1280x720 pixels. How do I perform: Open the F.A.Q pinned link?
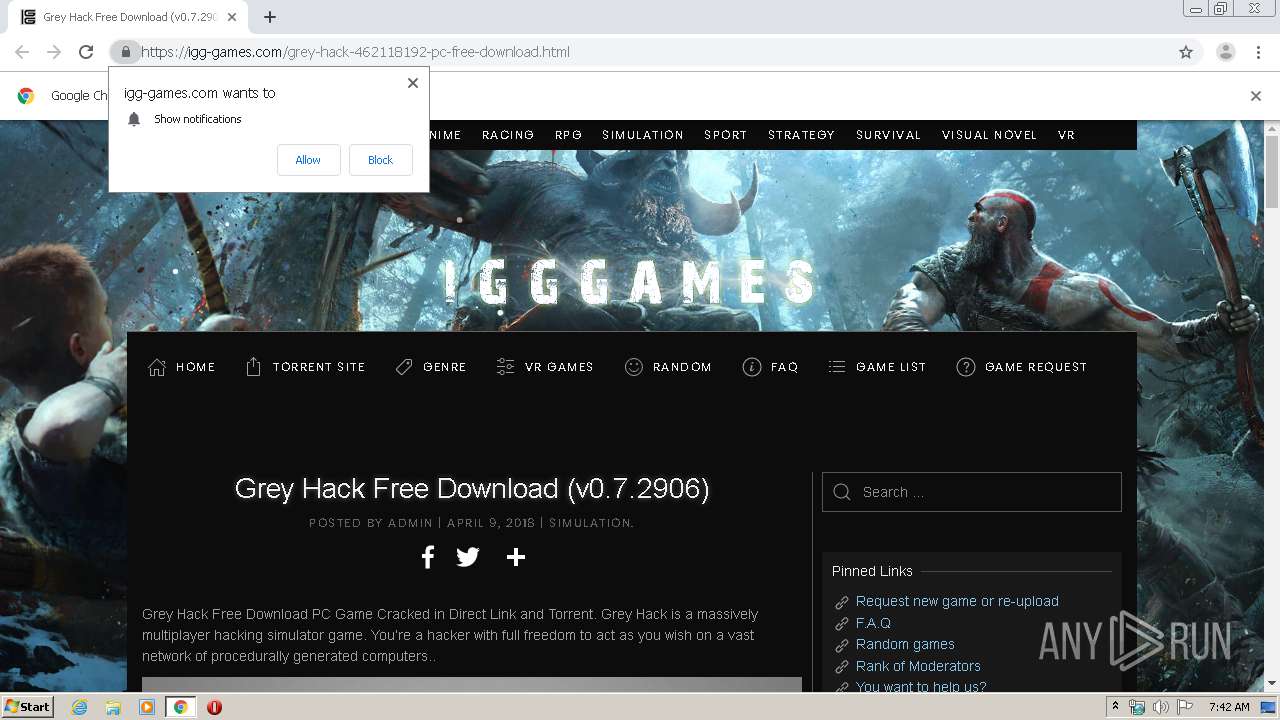coord(873,623)
